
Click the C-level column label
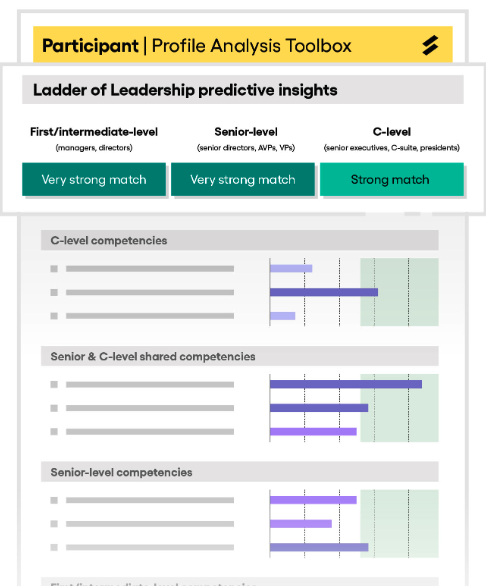click(x=392, y=132)
